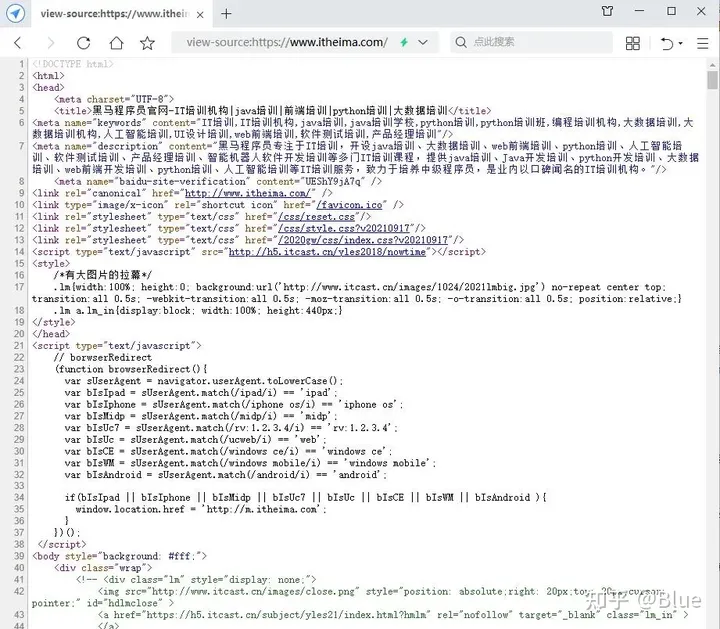Go to the home page icon
720x629 pixels.
[x=116, y=43]
